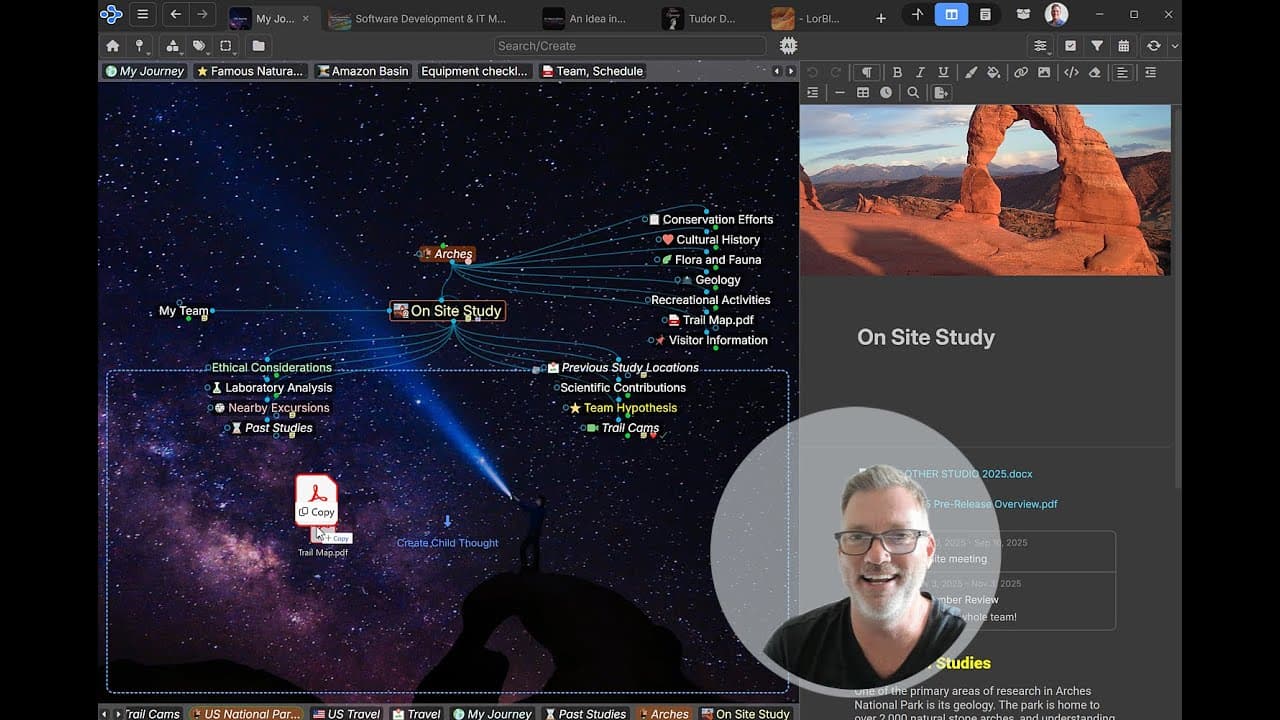The width and height of the screenshot is (1280, 720).
Task: Insert a table in the note
Action: [x=863, y=93]
